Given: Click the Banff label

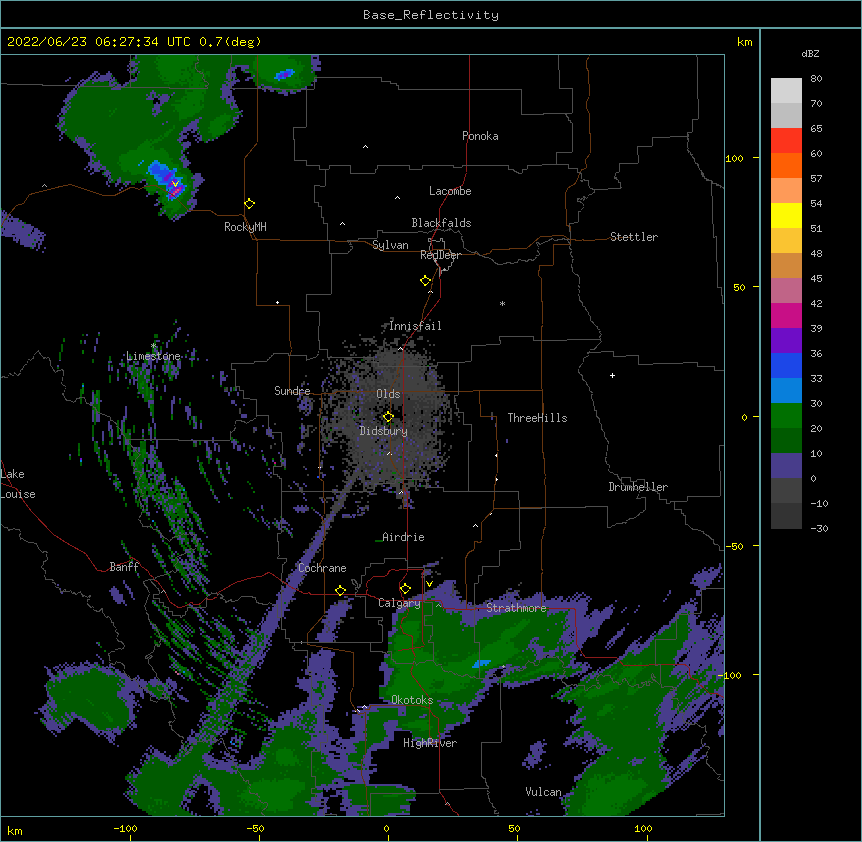Looking at the screenshot, I should tap(124, 567).
